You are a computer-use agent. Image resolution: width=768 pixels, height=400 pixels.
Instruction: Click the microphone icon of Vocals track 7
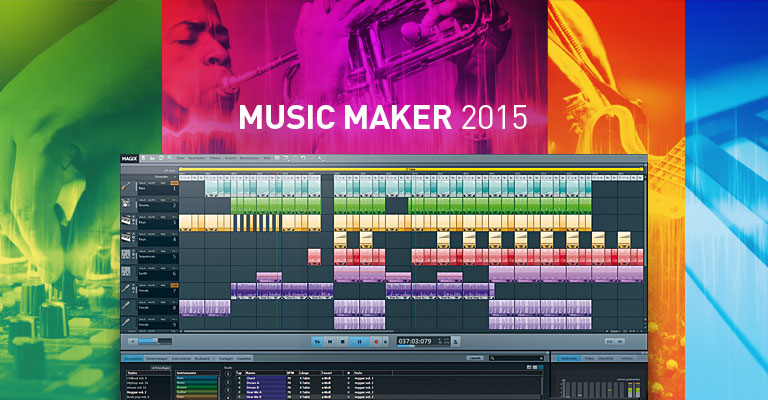coord(126,289)
